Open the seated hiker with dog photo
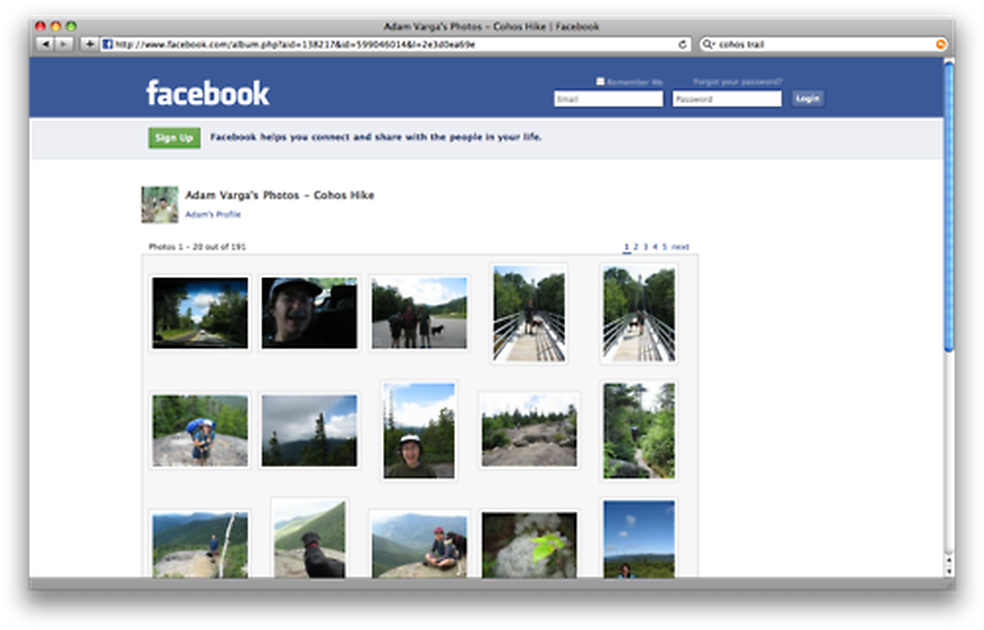The image size is (984, 630). click(x=419, y=545)
